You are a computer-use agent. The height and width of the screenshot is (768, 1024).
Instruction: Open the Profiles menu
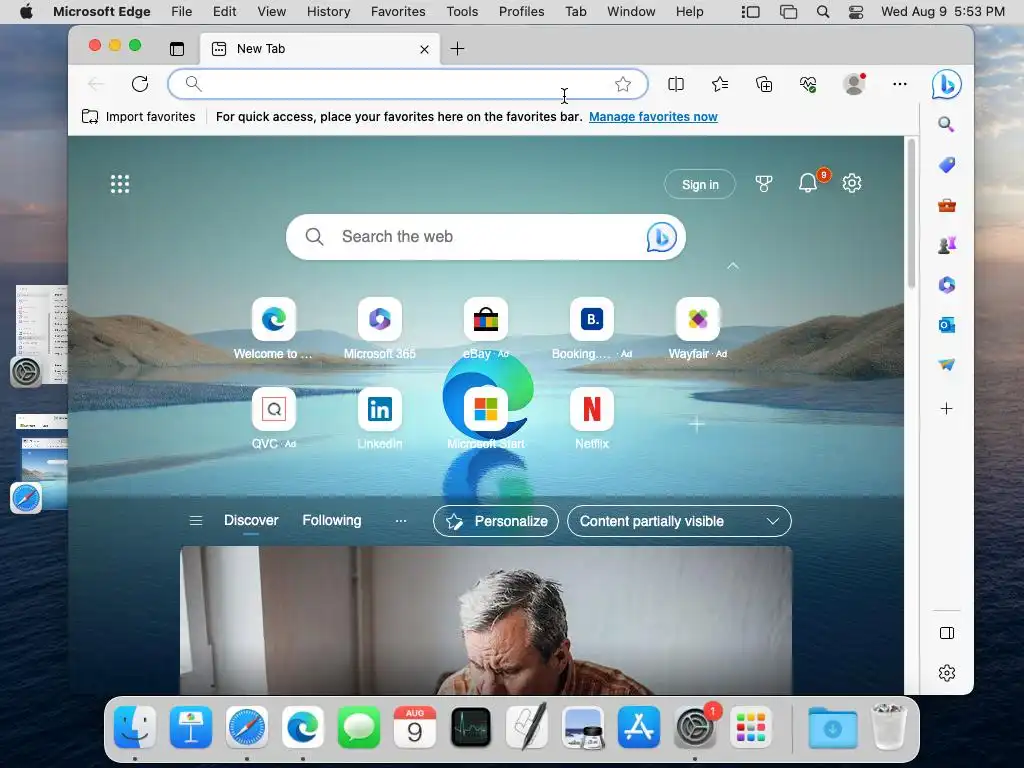point(521,12)
